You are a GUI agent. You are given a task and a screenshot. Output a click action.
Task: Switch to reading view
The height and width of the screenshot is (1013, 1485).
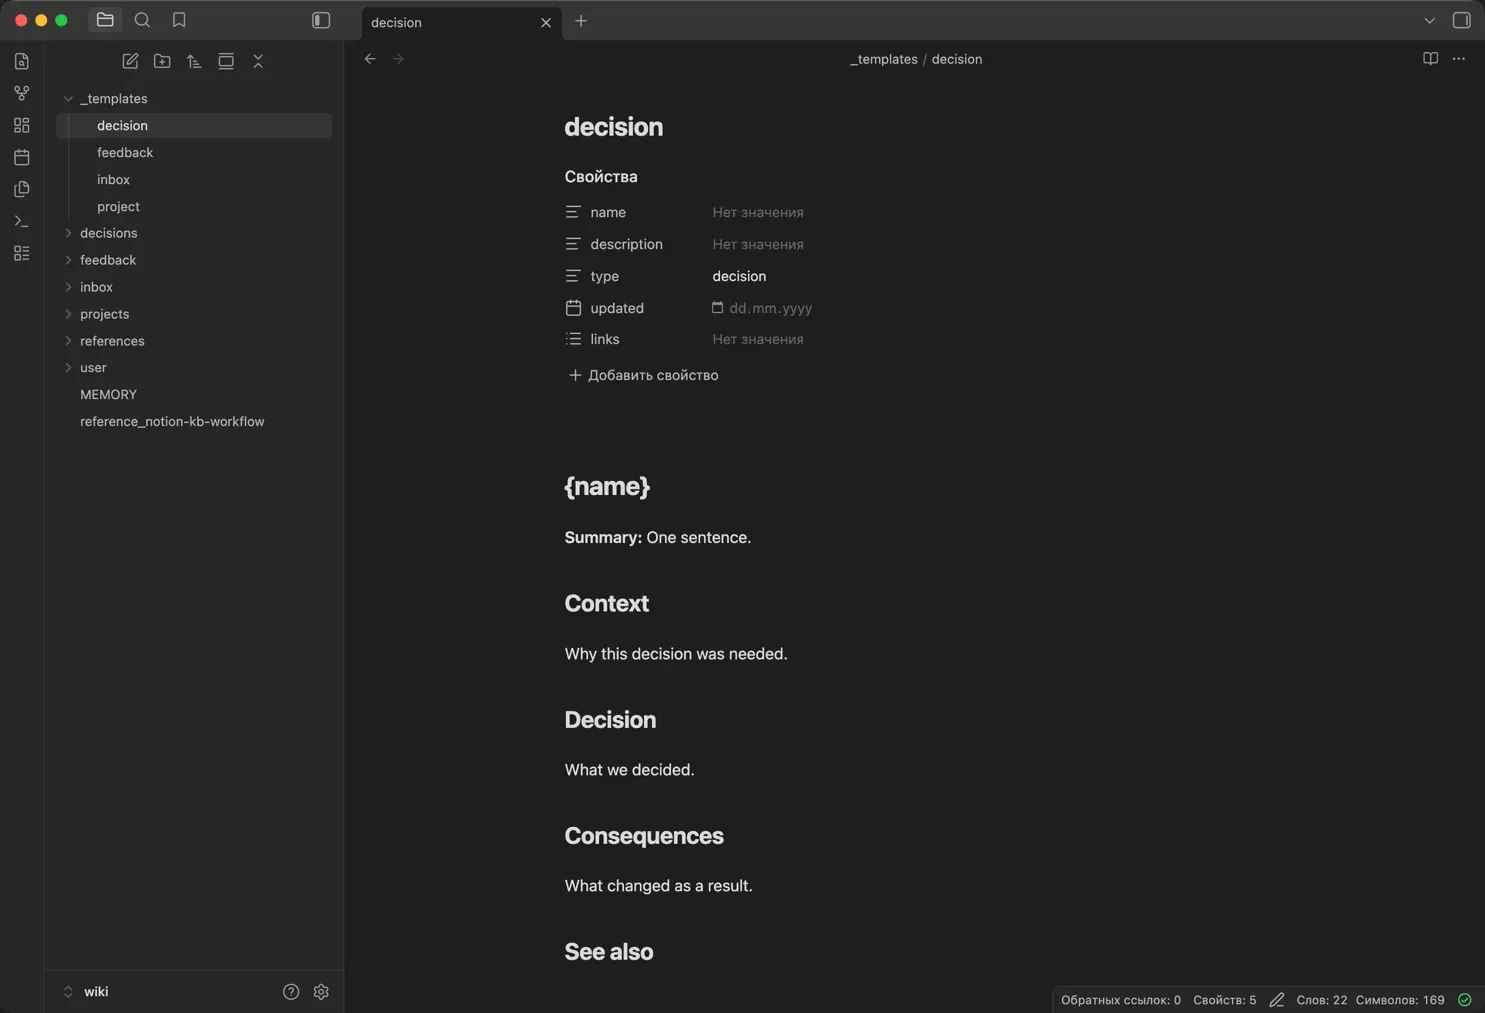tap(1430, 59)
